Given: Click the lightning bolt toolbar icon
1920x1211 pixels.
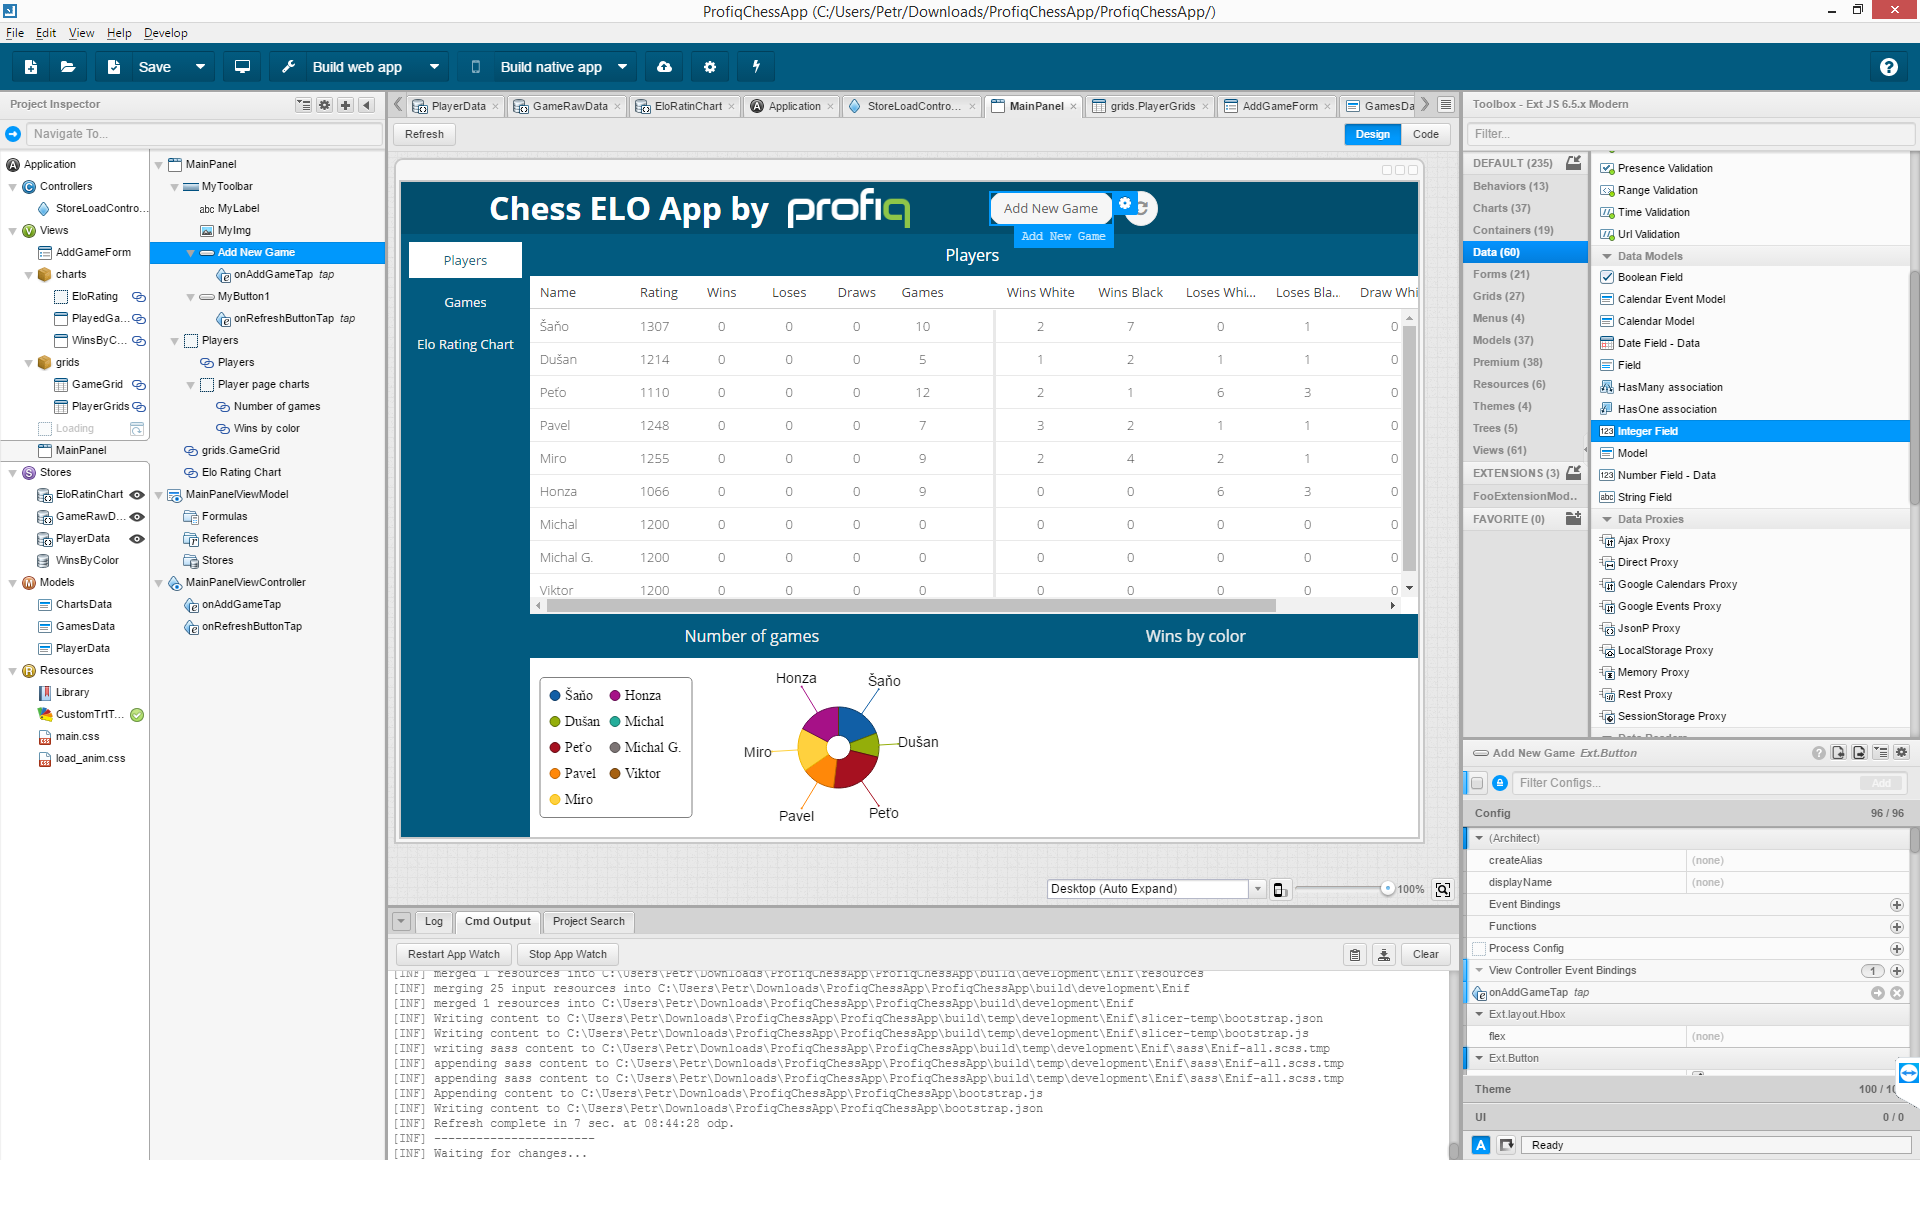Looking at the screenshot, I should [756, 67].
